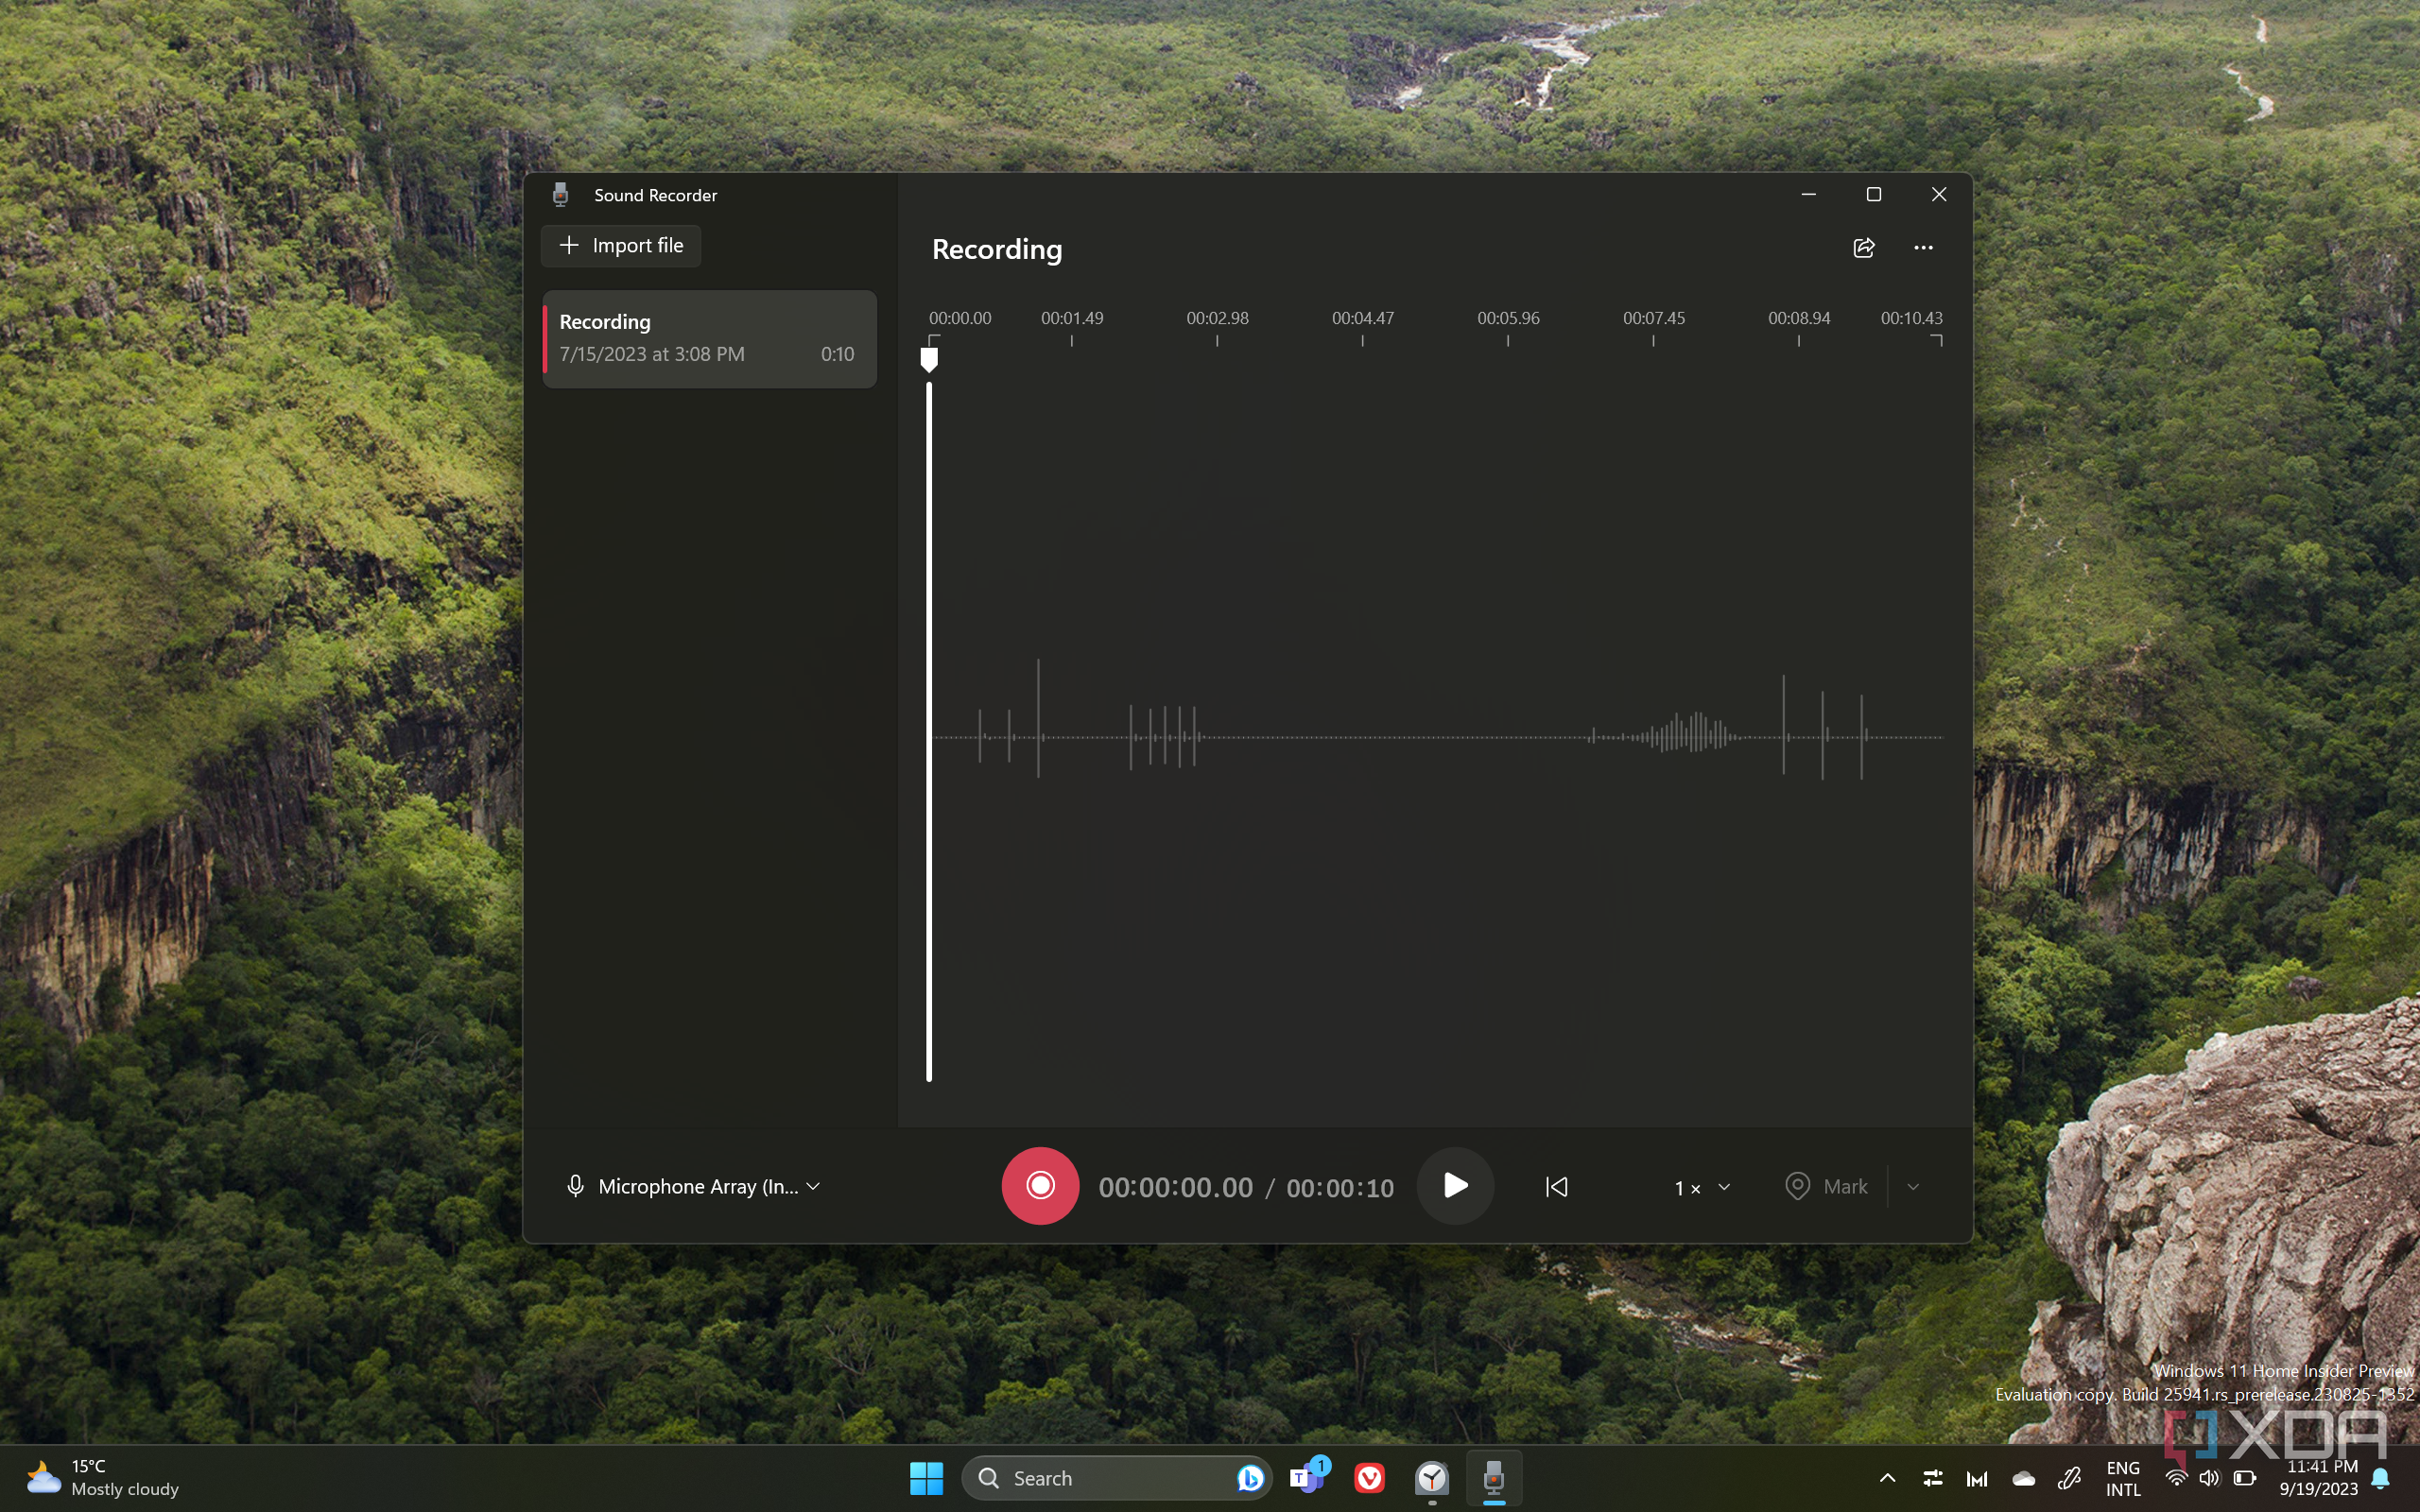Open the OneDrive cloud tray icon
Image resolution: width=2420 pixels, height=1512 pixels.
(2023, 1478)
